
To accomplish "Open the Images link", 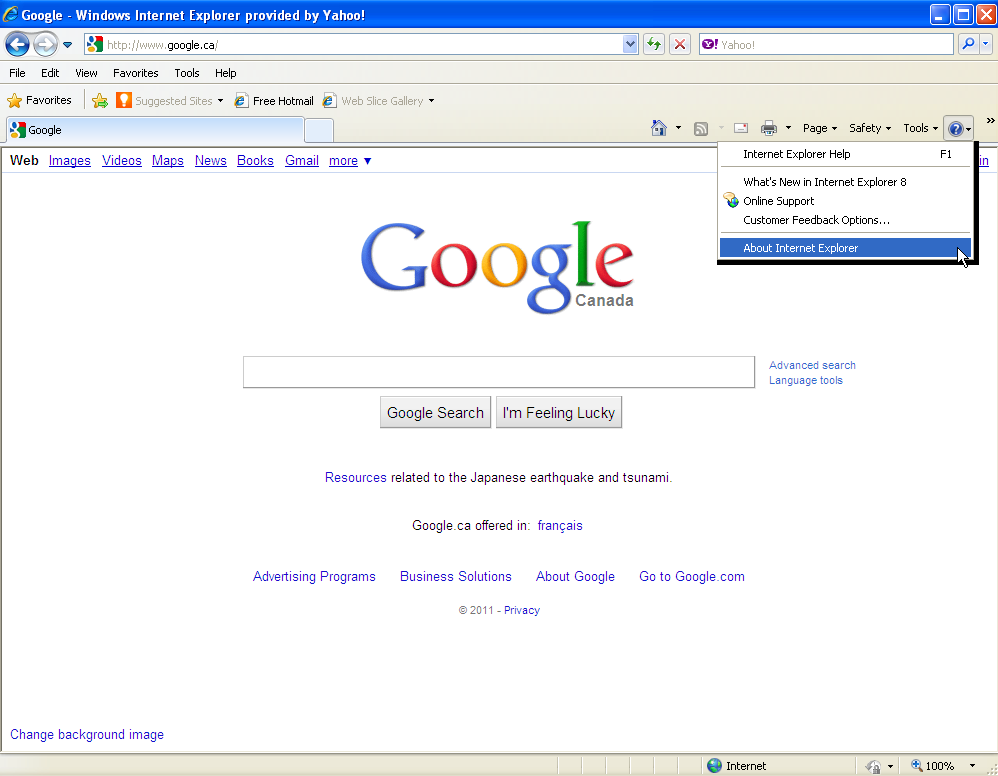I will pos(69,160).
